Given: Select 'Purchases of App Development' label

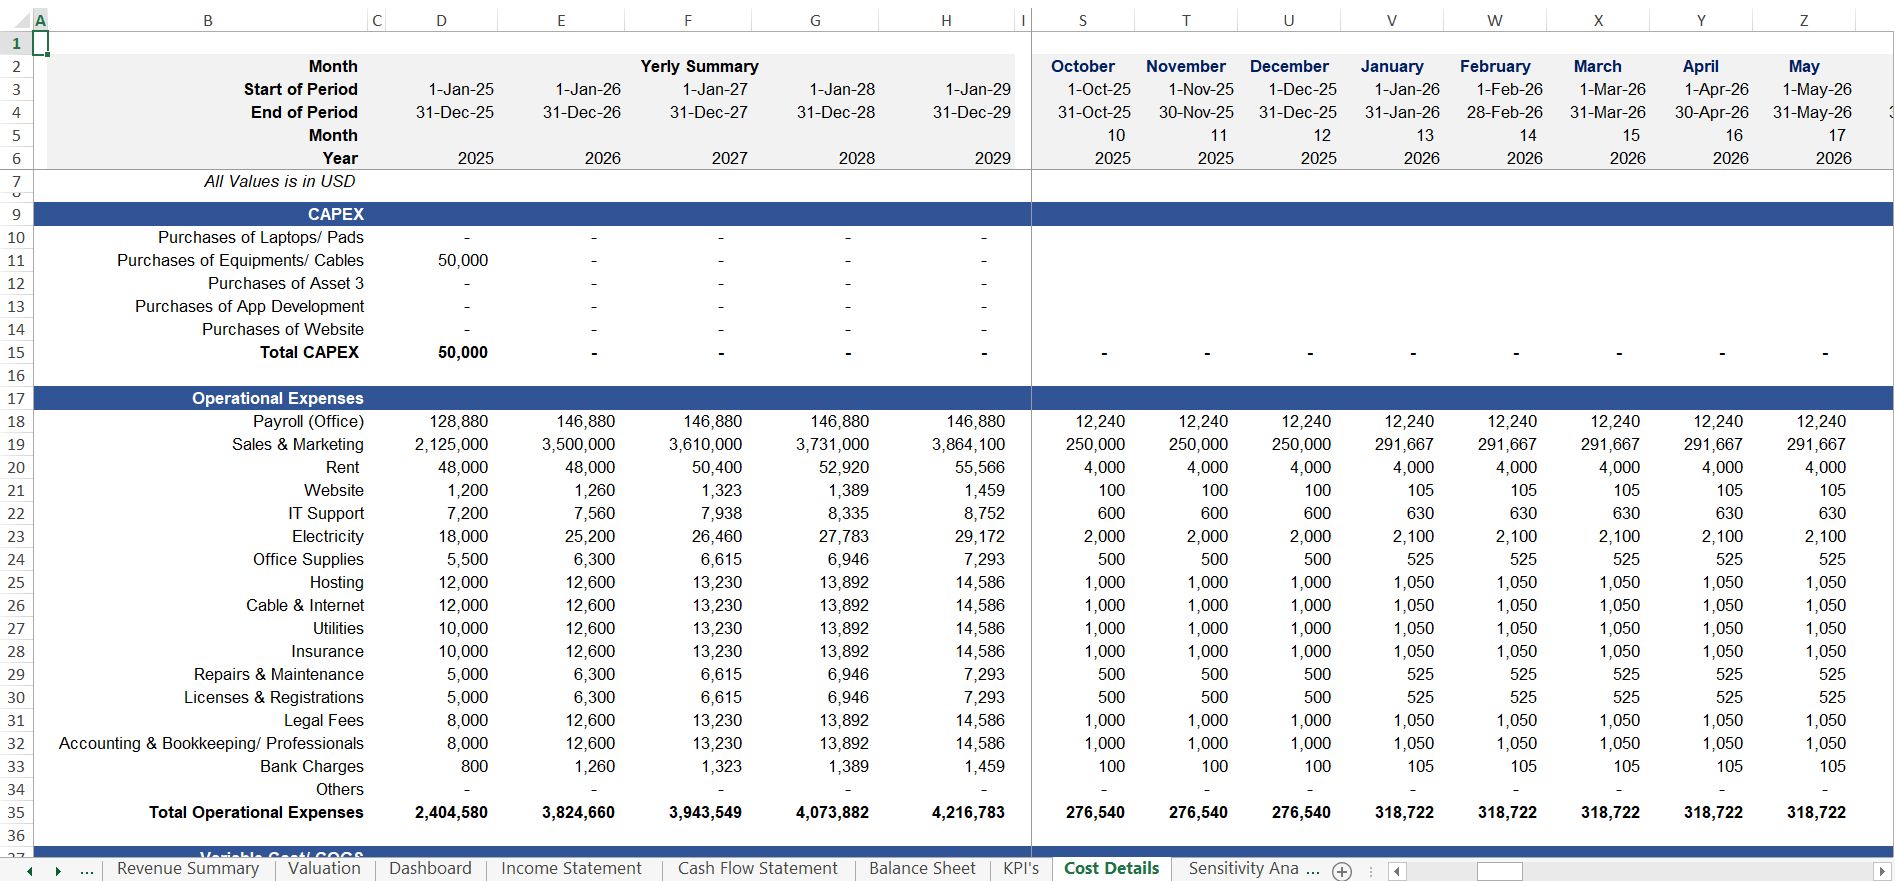Looking at the screenshot, I should tap(249, 306).
